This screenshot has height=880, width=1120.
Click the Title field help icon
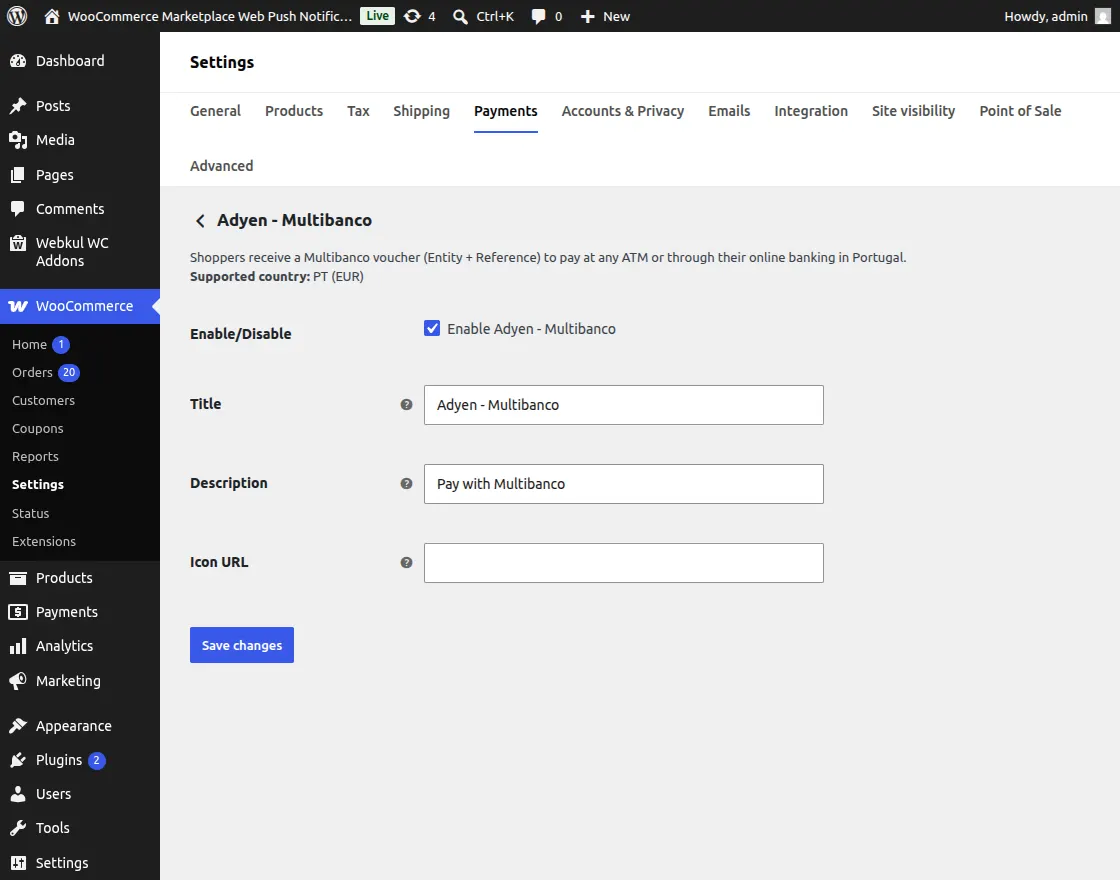406,404
